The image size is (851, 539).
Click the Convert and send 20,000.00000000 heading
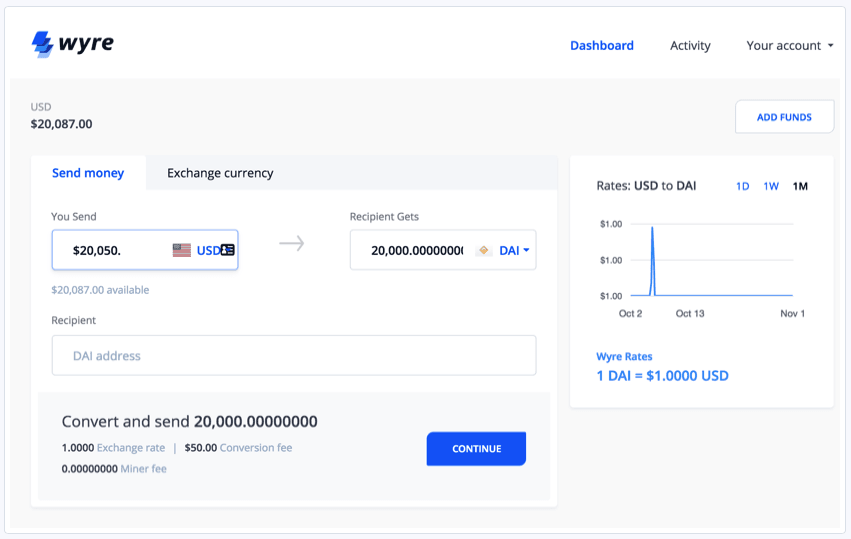pyautogui.click(x=189, y=421)
